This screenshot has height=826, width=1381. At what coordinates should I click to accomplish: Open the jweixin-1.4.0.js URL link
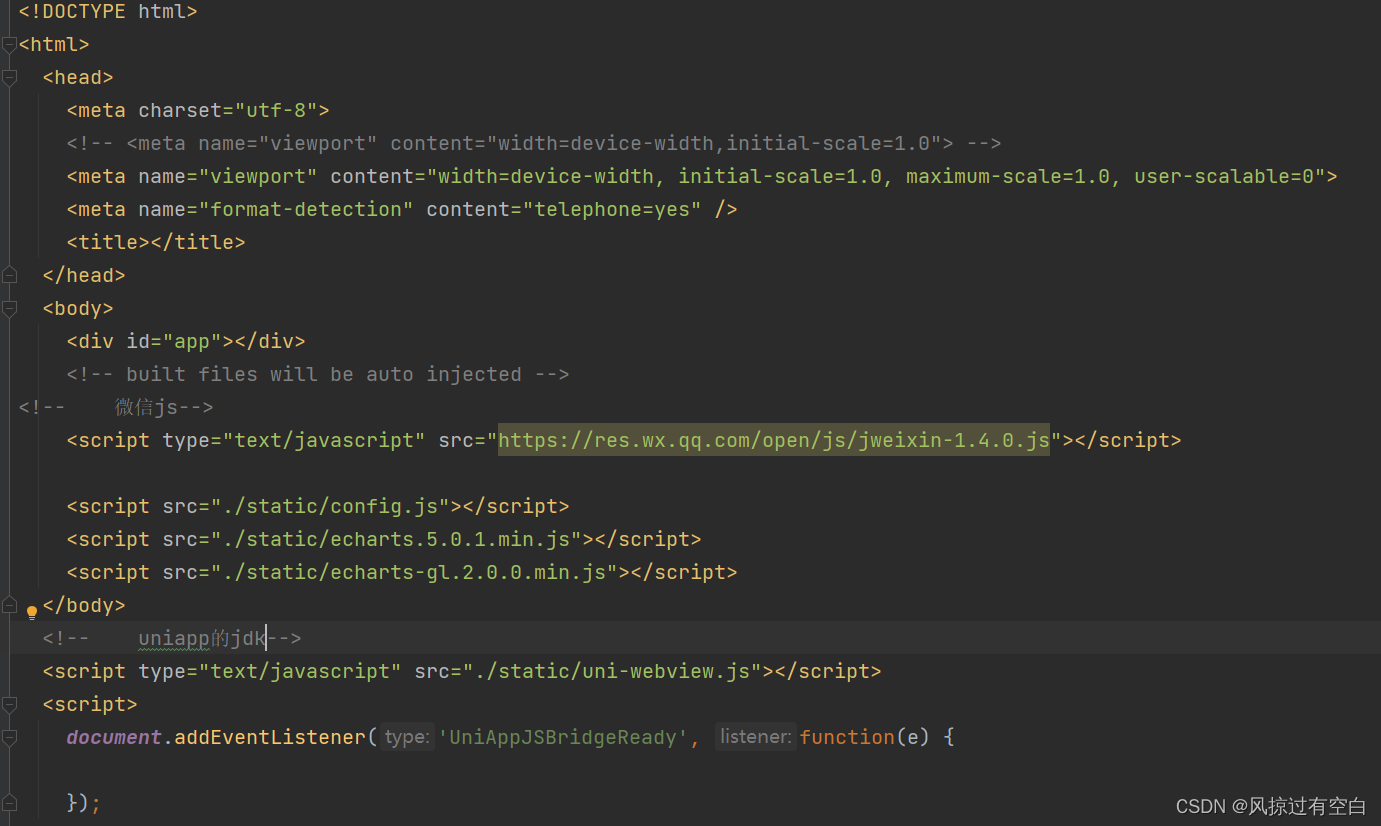click(x=774, y=440)
